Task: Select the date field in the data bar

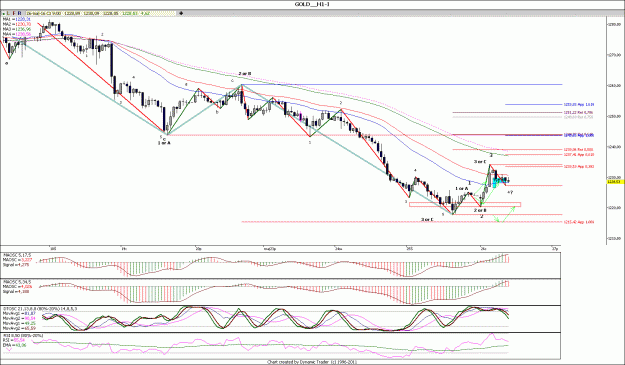Action: click(44, 13)
